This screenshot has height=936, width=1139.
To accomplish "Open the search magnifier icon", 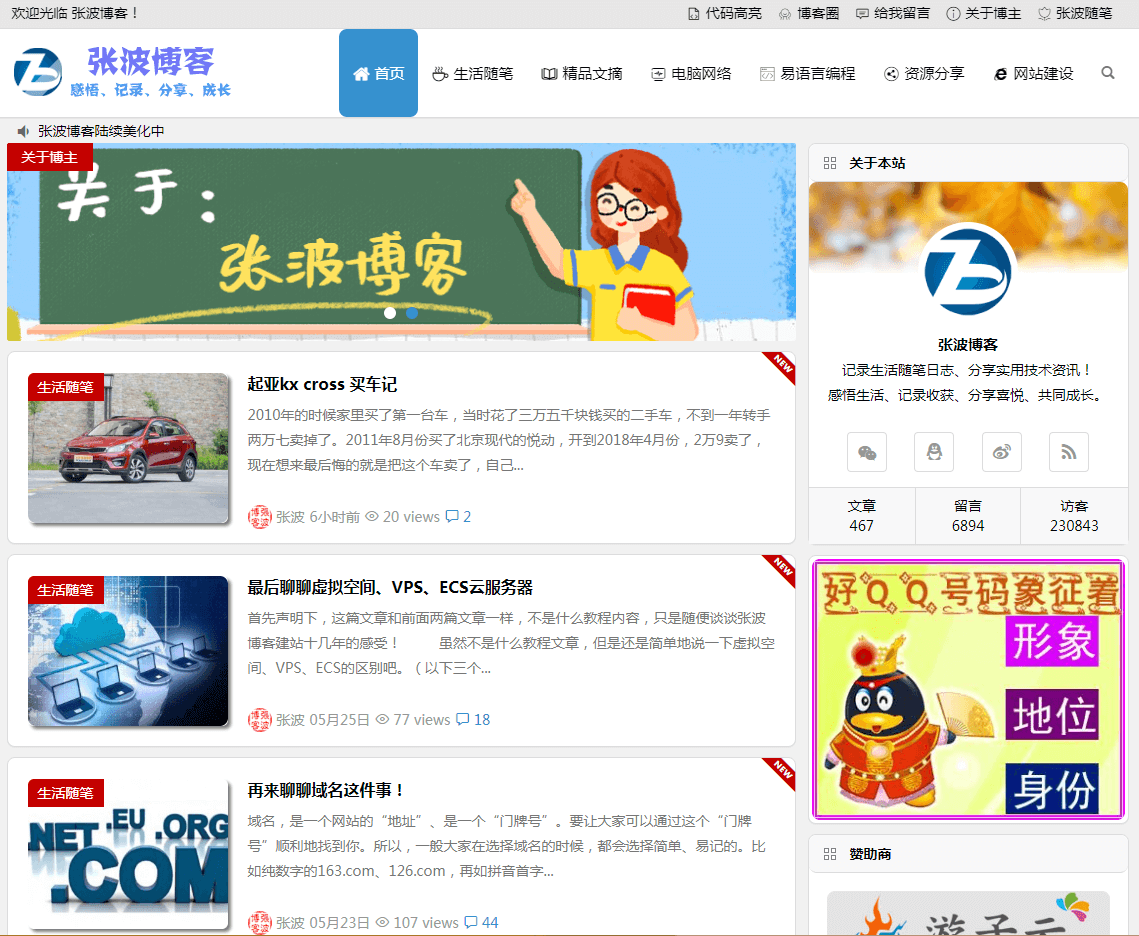I will pyautogui.click(x=1106, y=72).
